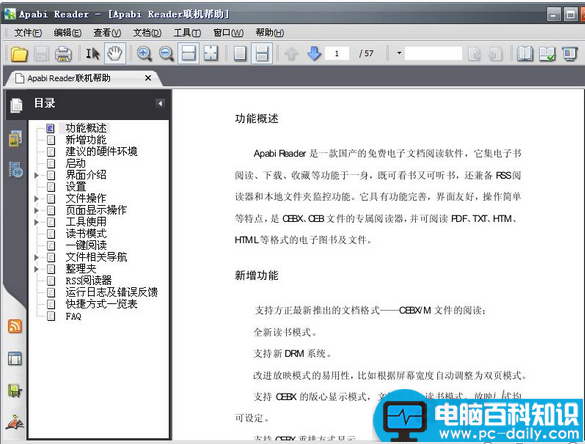Zoom in with the plus magnifier
This screenshot has height=444, width=585.
pyautogui.click(x=144, y=54)
